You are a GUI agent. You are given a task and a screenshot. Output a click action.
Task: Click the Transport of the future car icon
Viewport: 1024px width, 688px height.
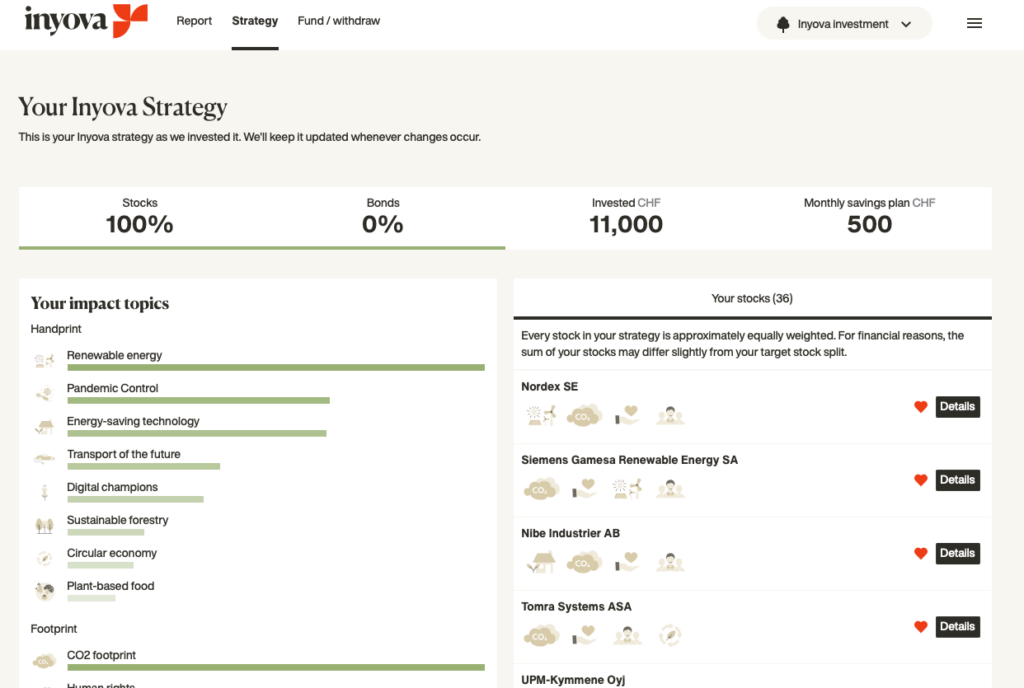[44, 459]
